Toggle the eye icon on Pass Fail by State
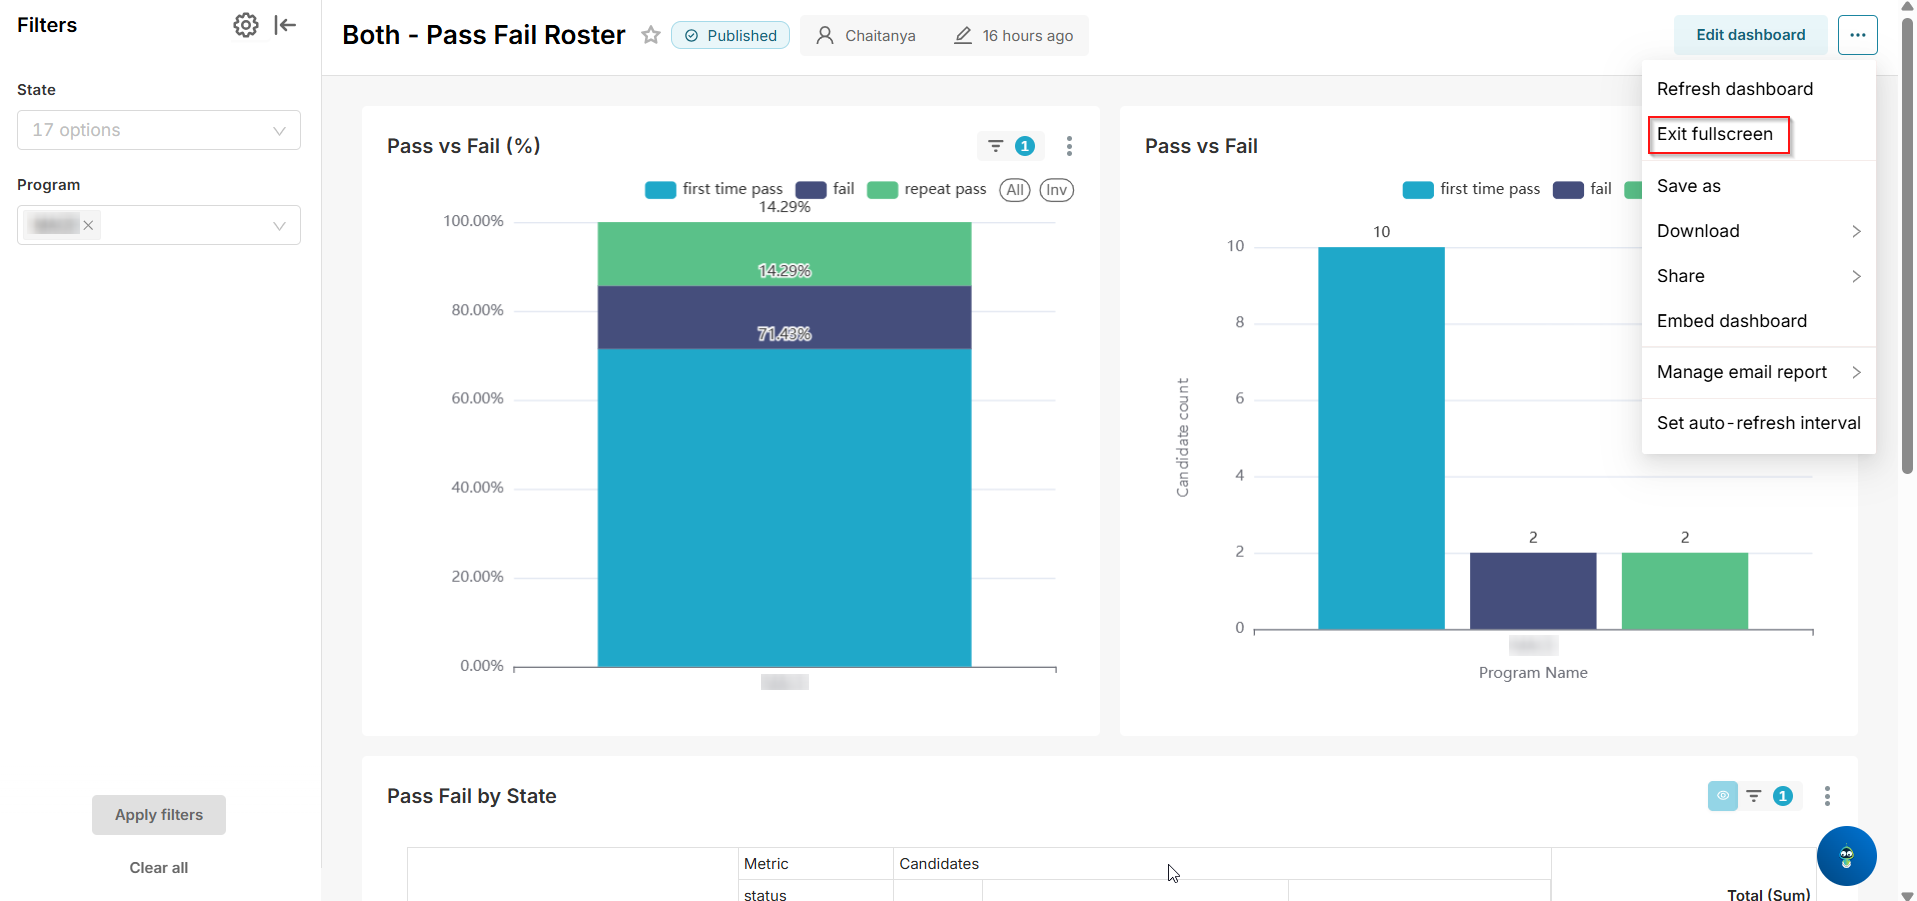This screenshot has width=1917, height=901. click(x=1722, y=796)
